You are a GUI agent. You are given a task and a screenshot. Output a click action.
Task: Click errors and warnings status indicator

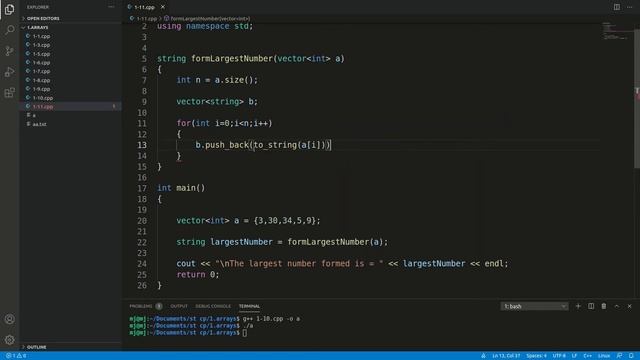click(x=16, y=356)
